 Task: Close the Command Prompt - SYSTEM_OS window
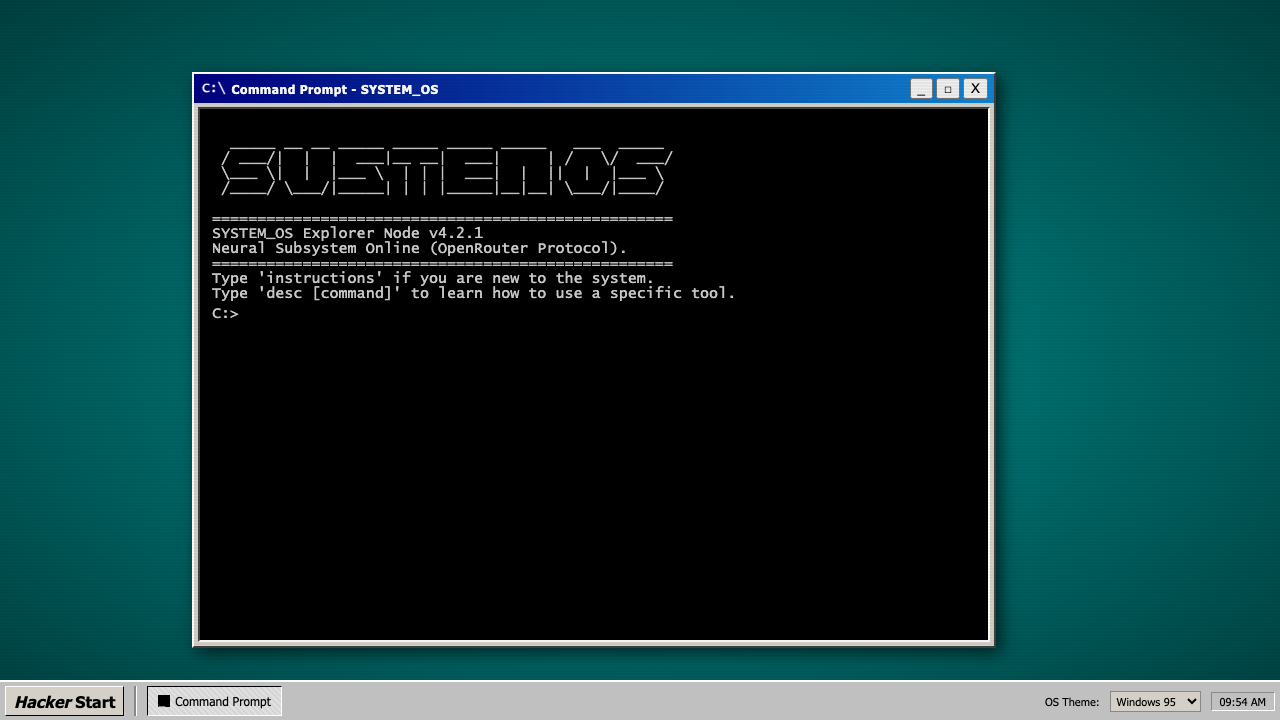click(x=975, y=89)
